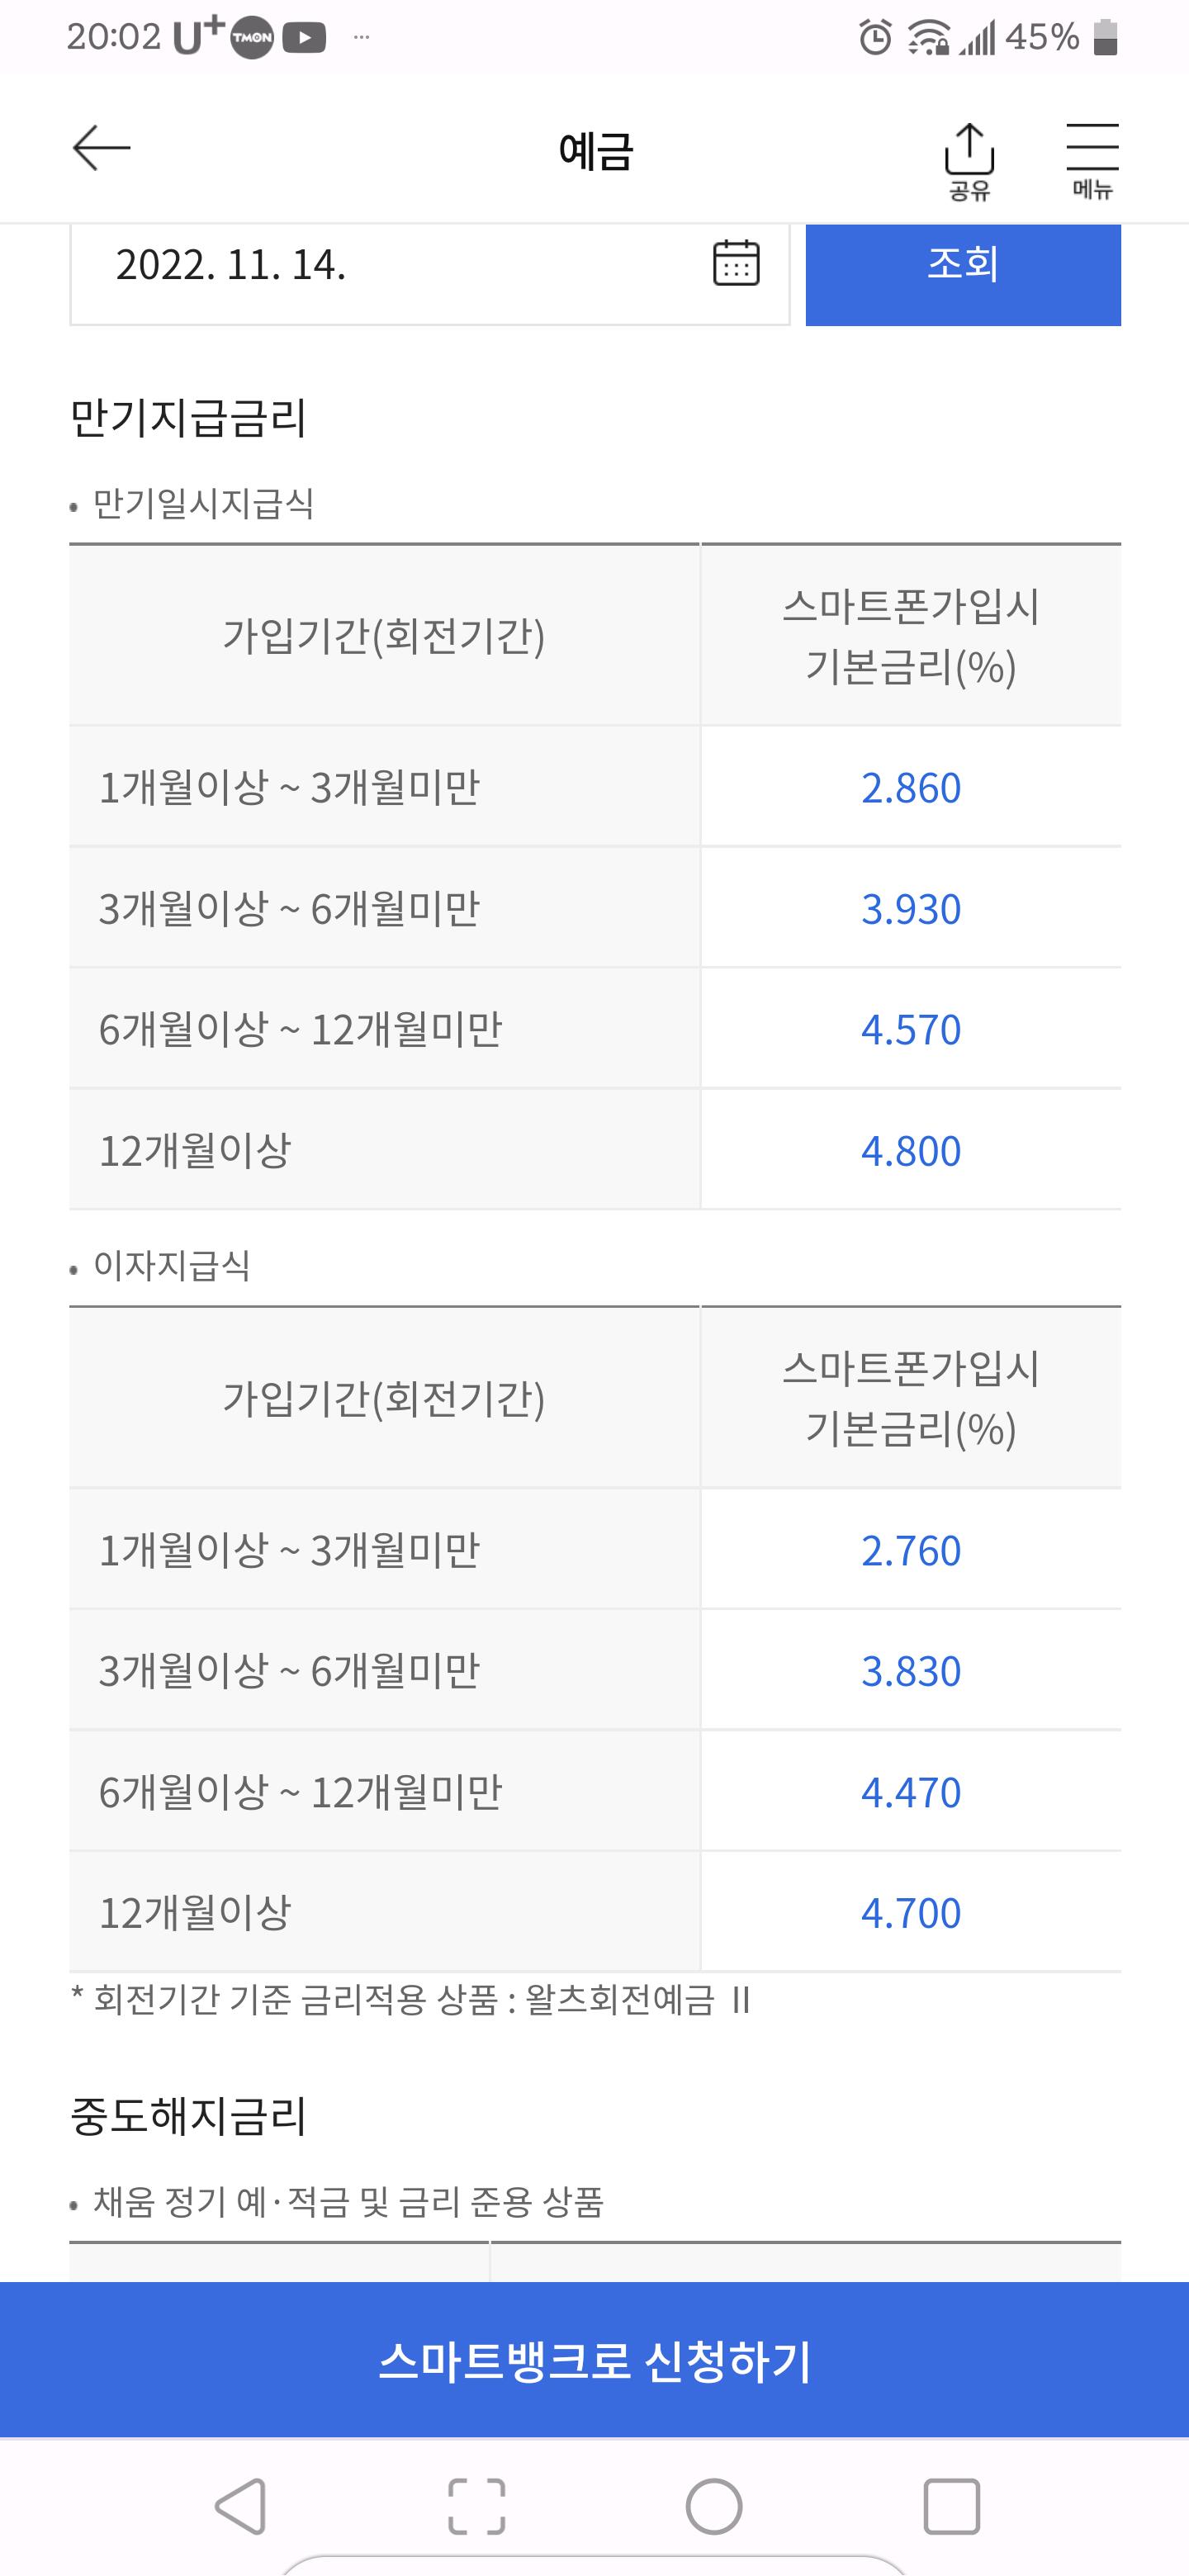
Task: Tap the screen capture bracket icon
Action: coord(477,2506)
